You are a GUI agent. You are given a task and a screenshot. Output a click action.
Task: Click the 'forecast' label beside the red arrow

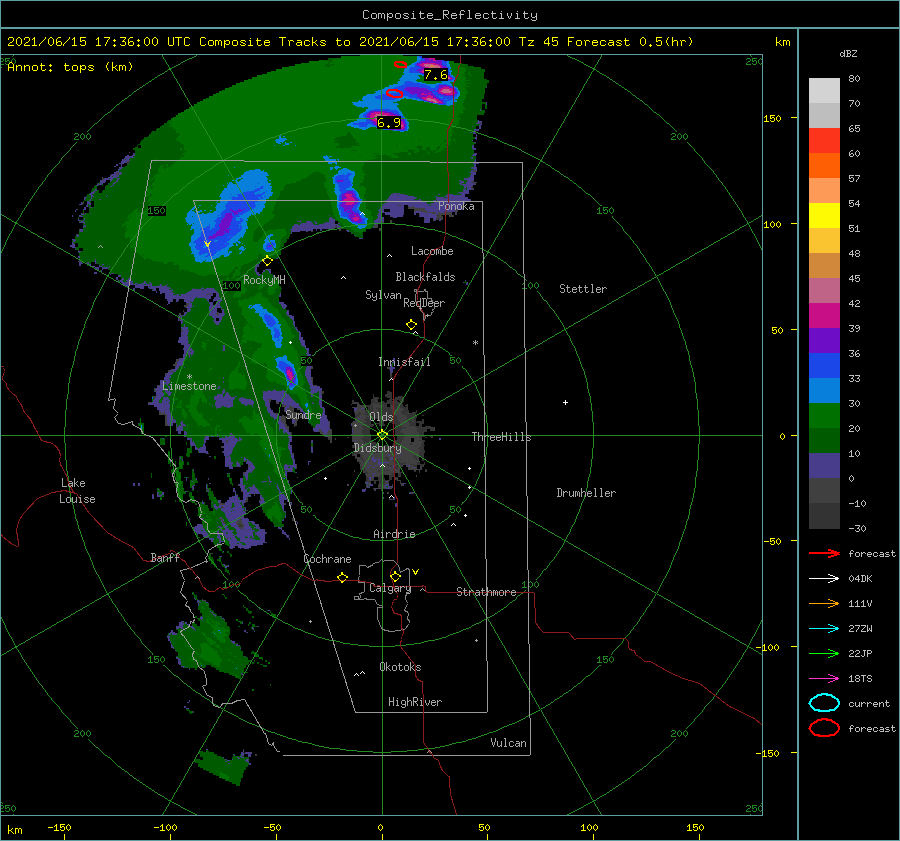(x=871, y=553)
